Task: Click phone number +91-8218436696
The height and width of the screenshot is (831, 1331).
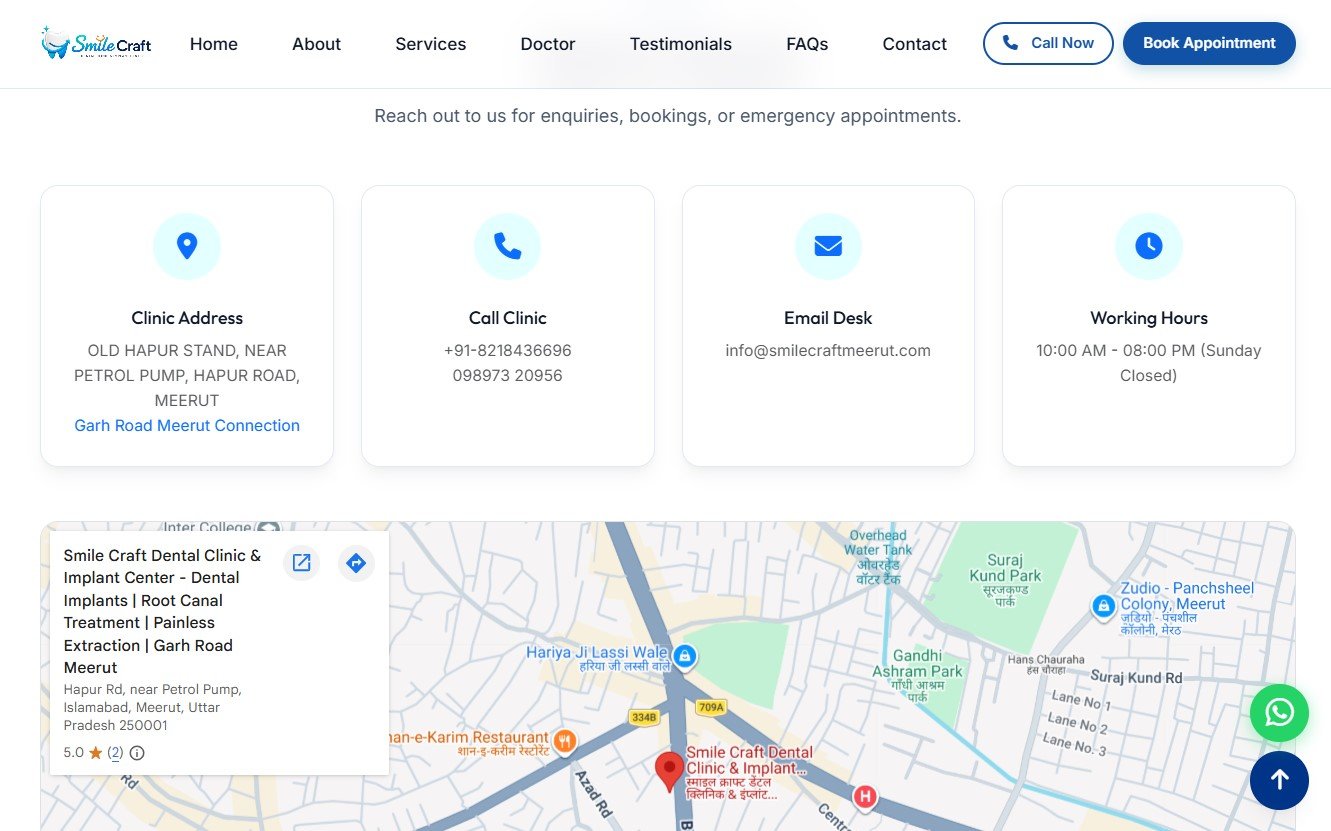Action: (507, 350)
